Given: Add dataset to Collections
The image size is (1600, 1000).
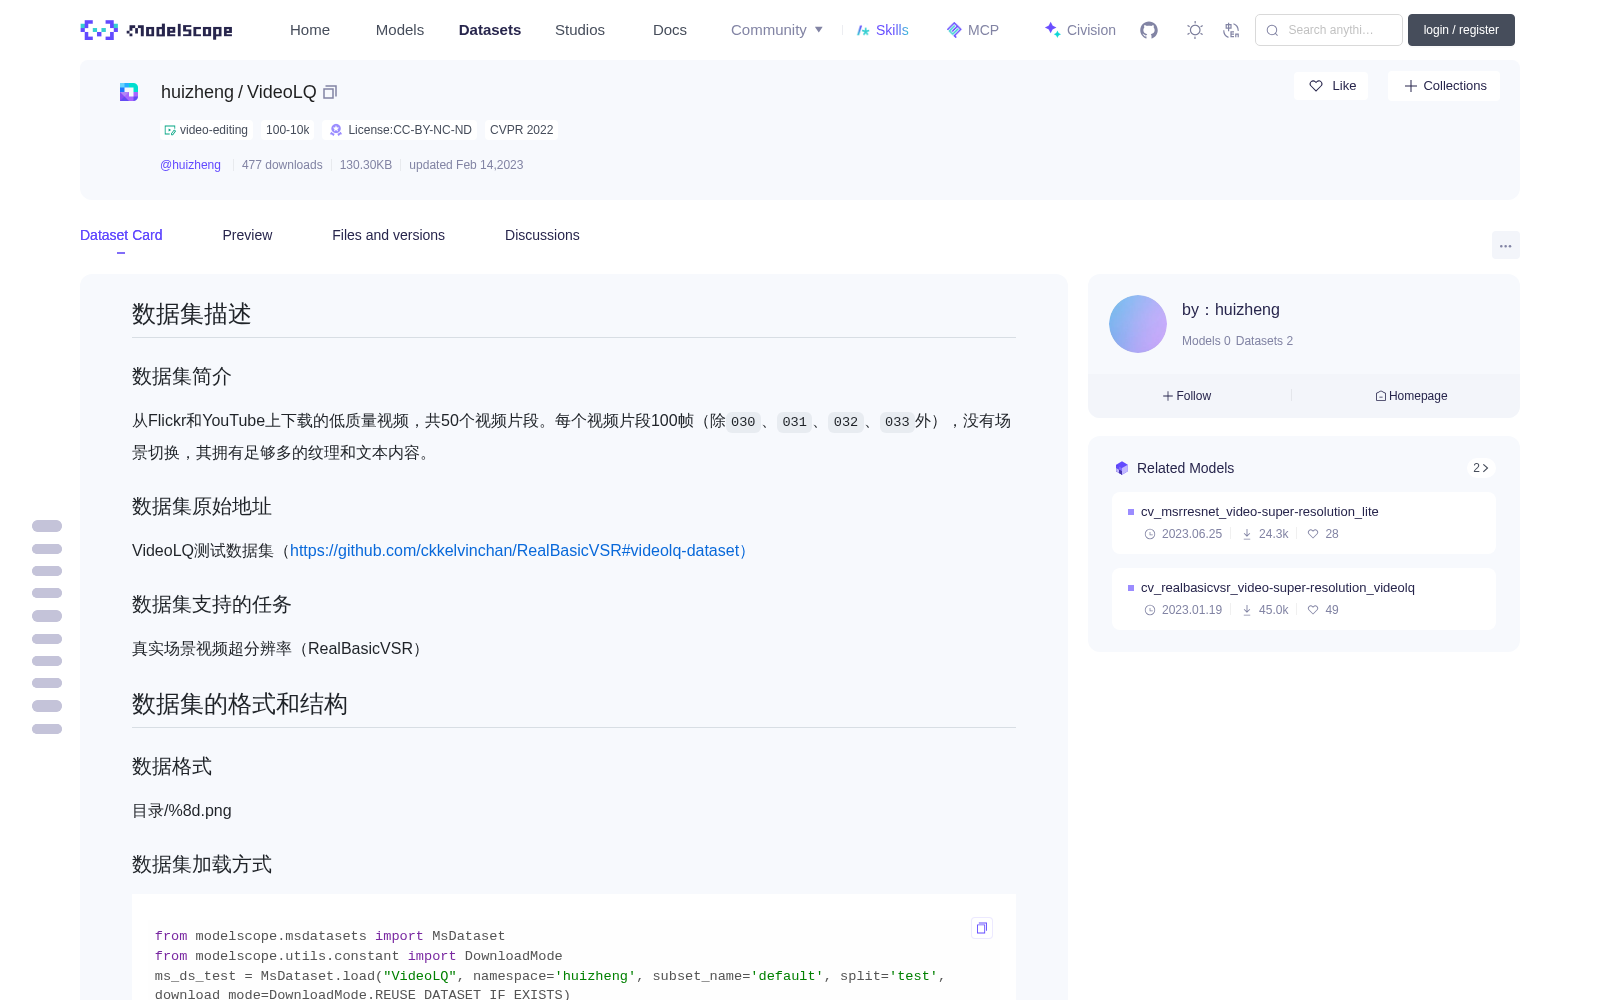Looking at the screenshot, I should [1444, 86].
